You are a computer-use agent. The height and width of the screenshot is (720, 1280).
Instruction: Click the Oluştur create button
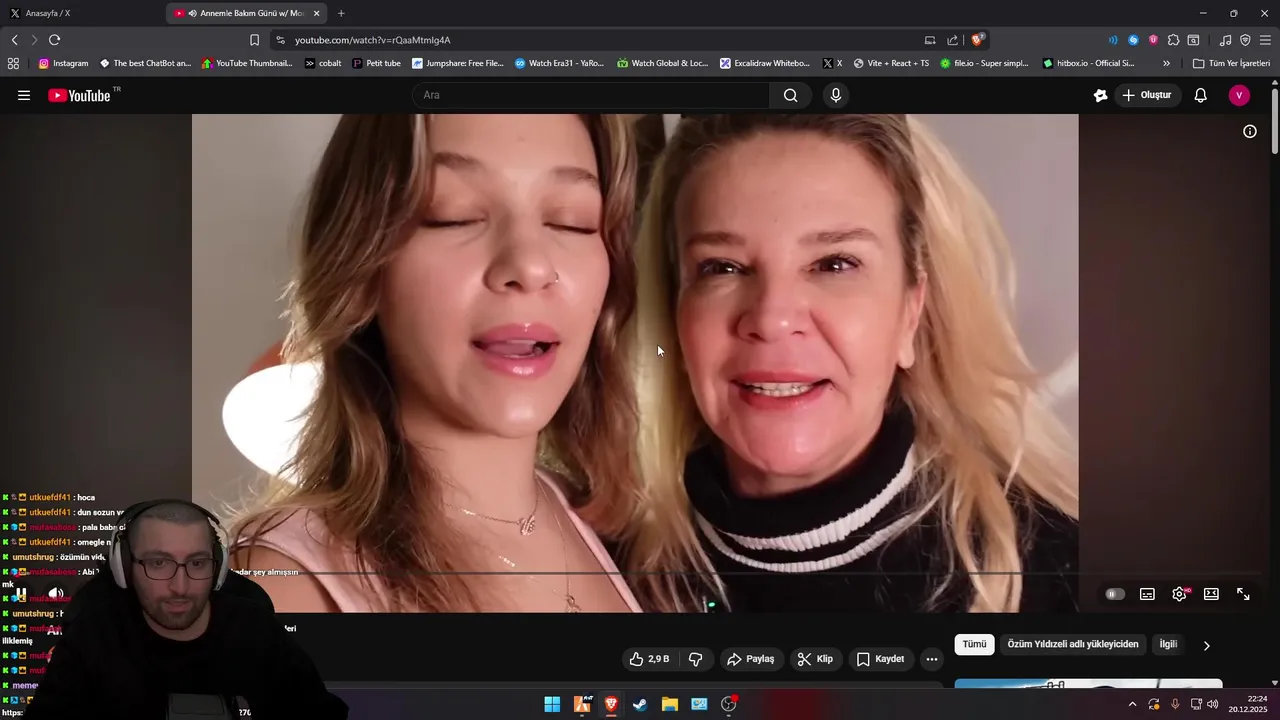[1148, 95]
